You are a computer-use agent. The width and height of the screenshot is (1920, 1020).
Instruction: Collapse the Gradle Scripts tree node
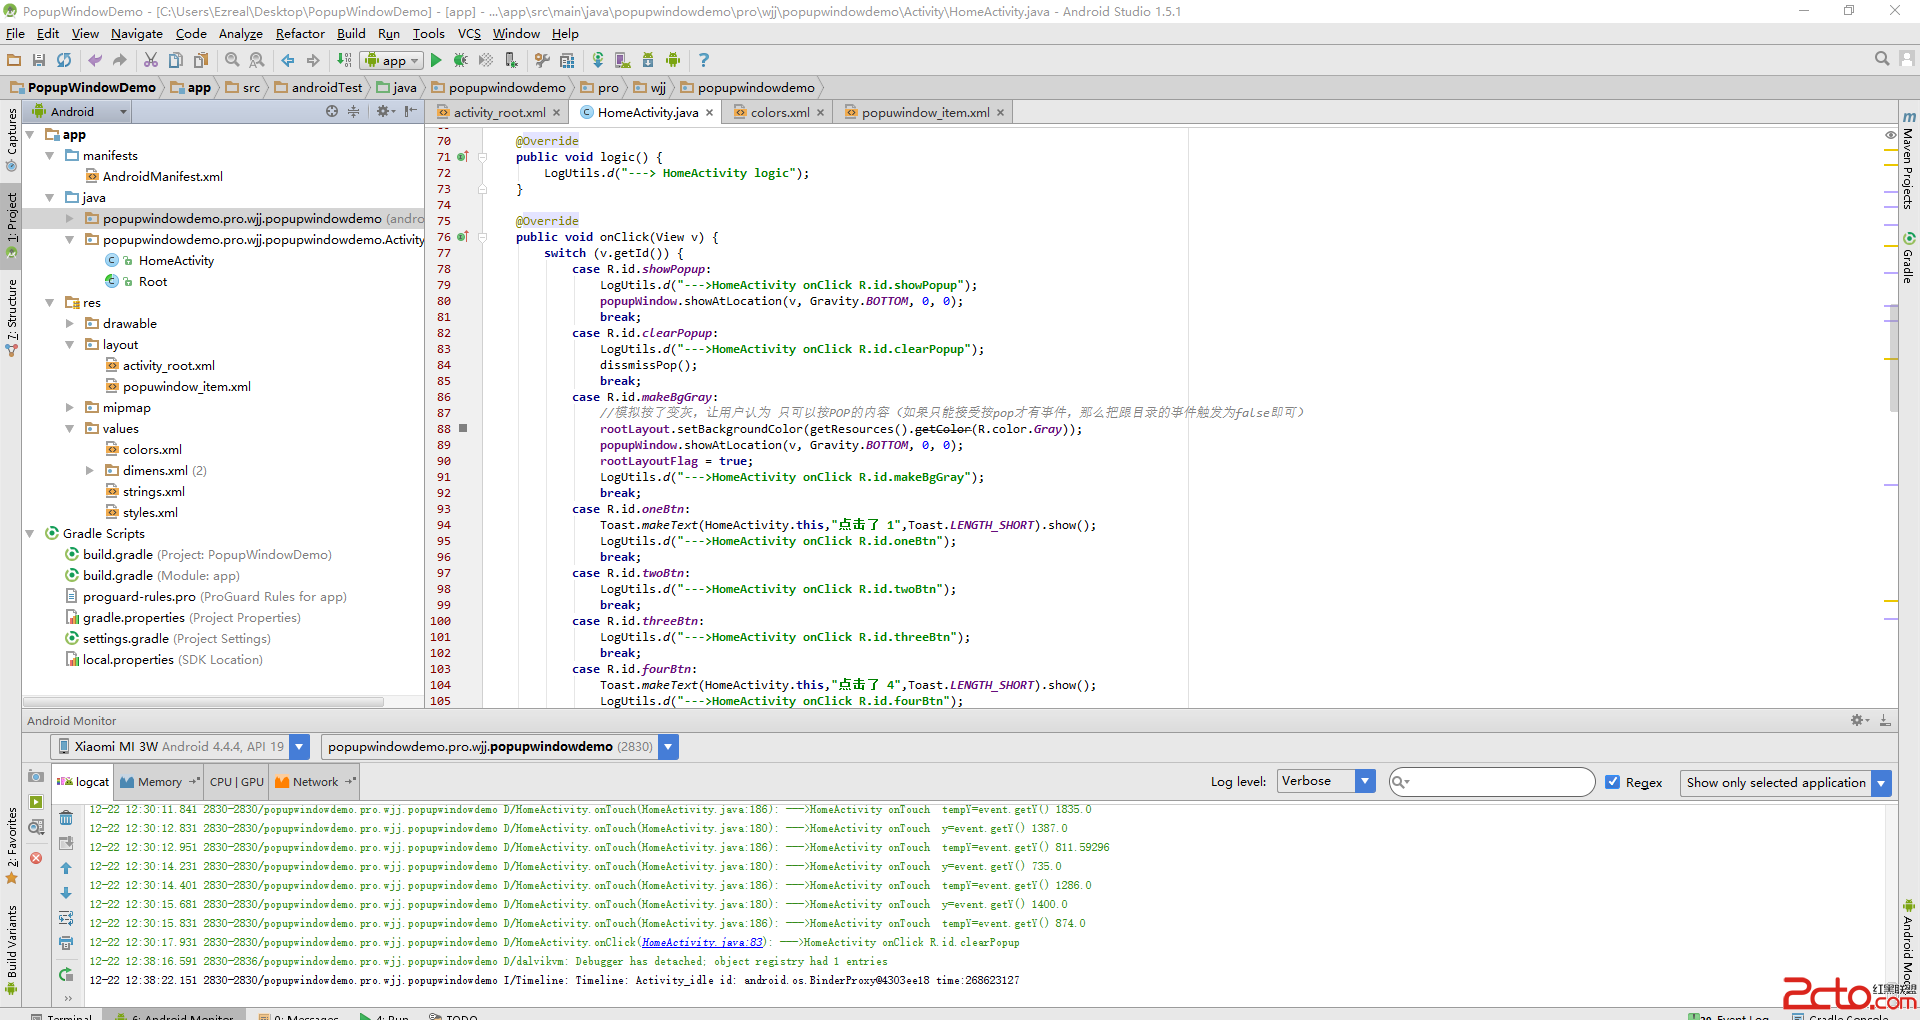point(30,534)
